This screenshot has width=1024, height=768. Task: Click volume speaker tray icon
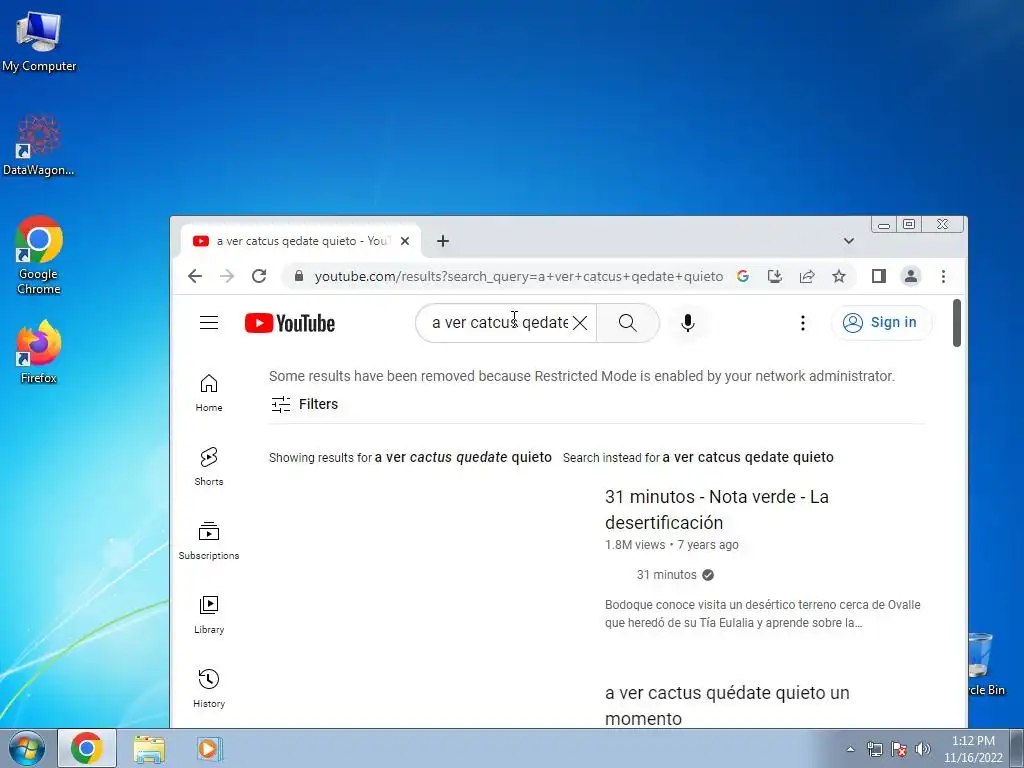pos(923,749)
